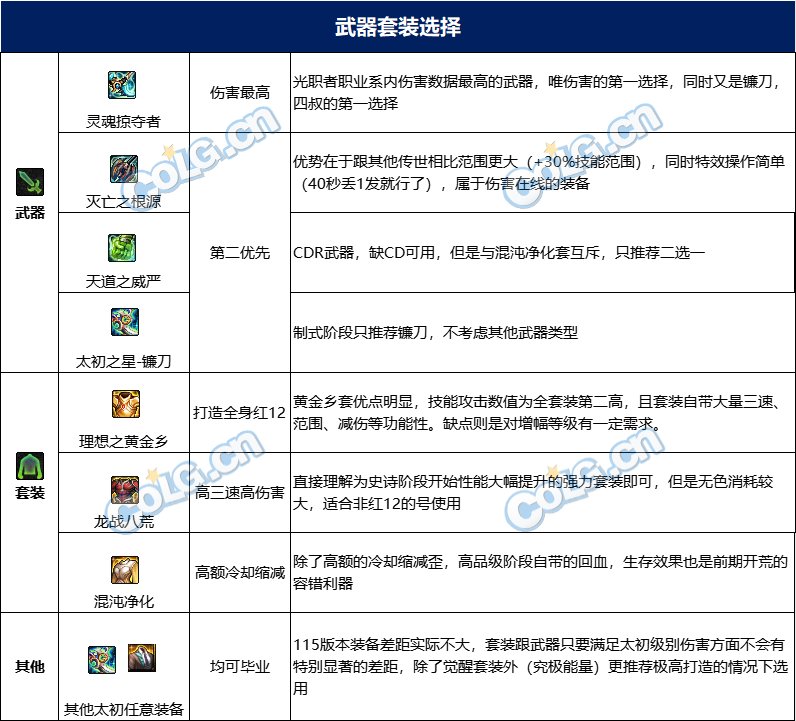This screenshot has width=796, height=721.
Task: Click the 混沌净化 set icon
Action: (123, 569)
